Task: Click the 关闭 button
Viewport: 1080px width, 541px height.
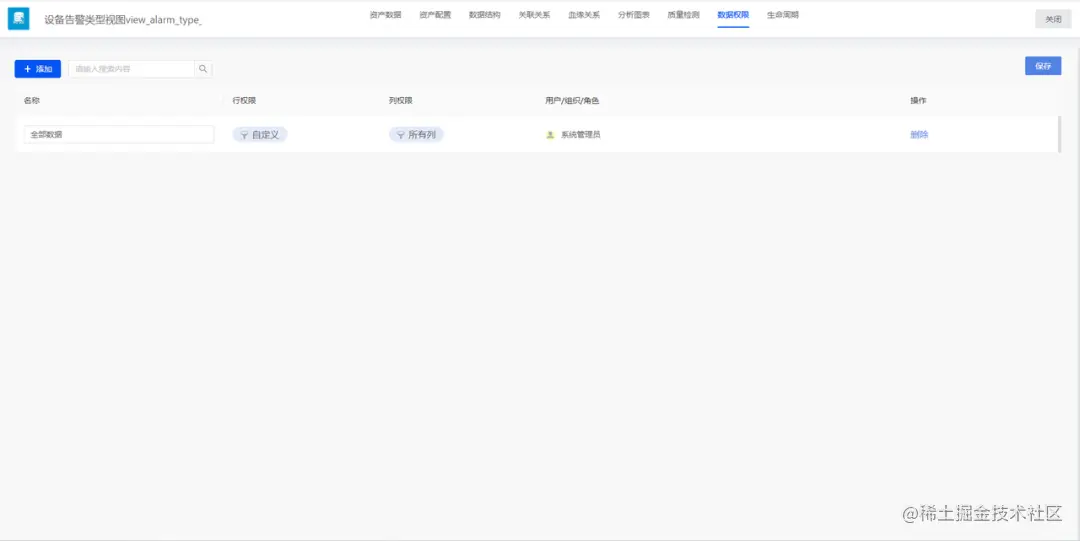Action: coord(1053,19)
